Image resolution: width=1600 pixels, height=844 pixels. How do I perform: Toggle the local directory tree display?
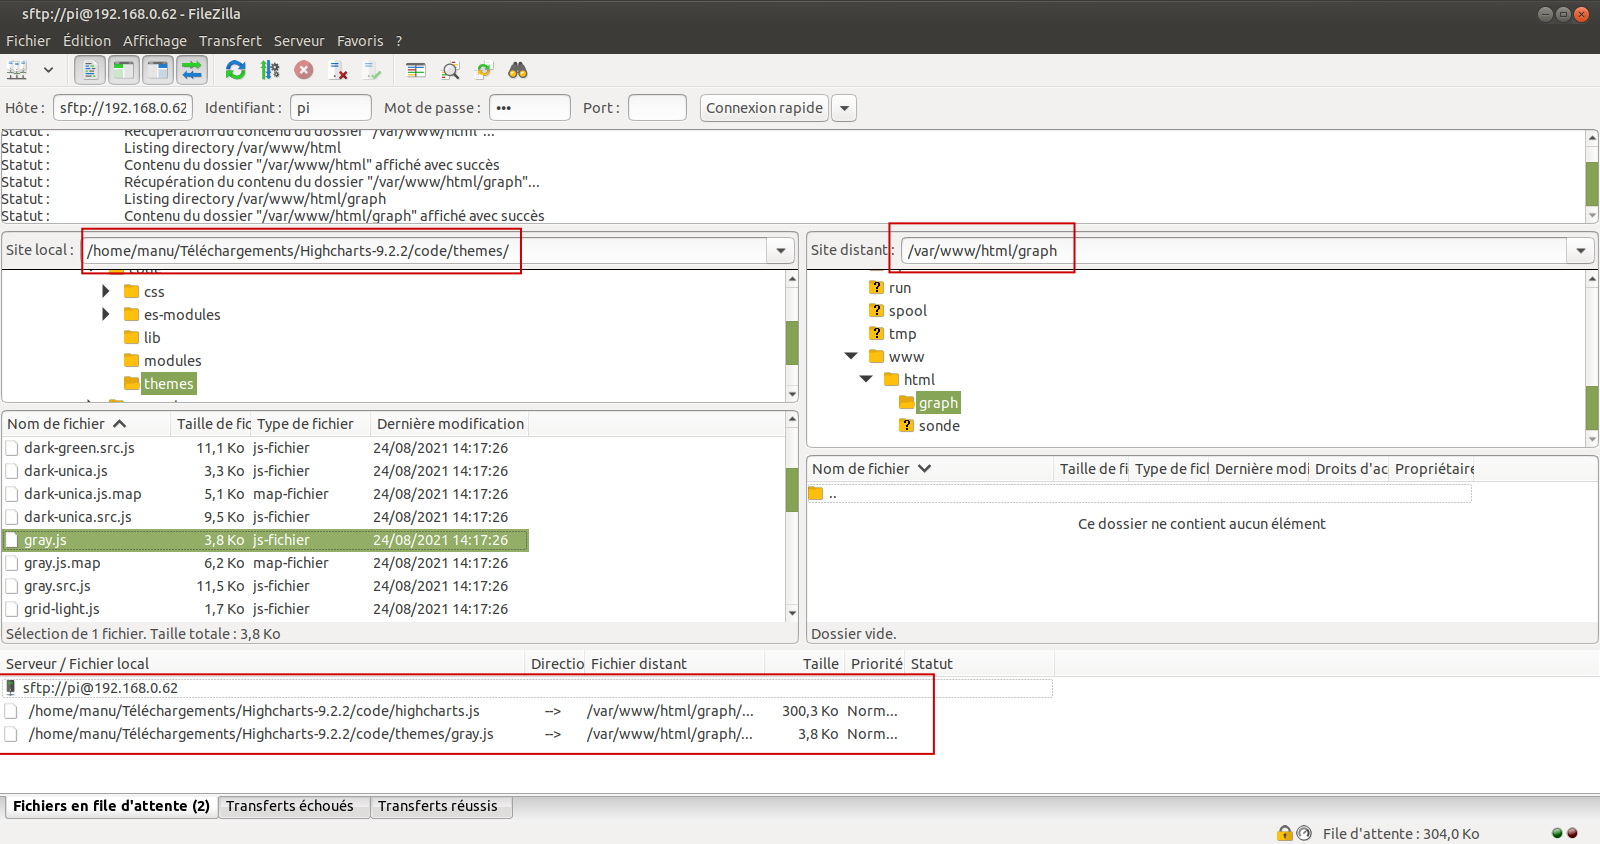(x=123, y=70)
